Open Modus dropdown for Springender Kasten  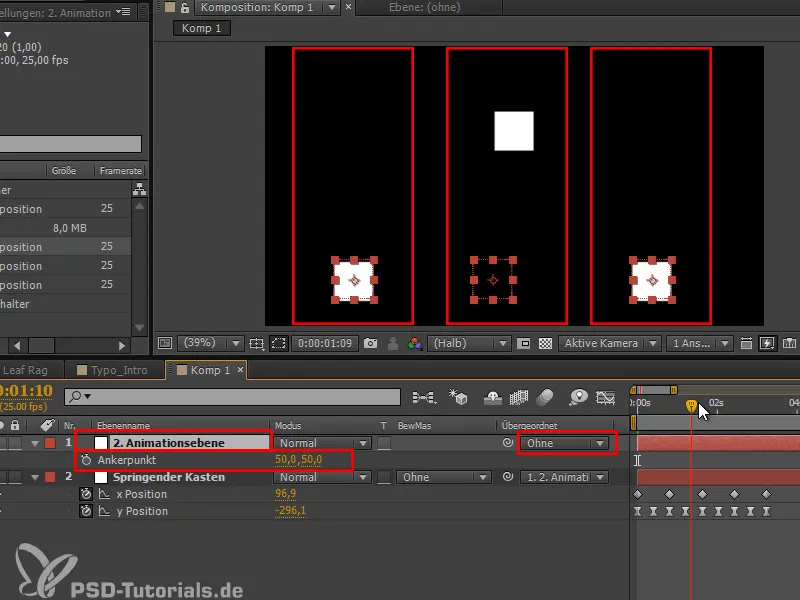click(x=322, y=477)
